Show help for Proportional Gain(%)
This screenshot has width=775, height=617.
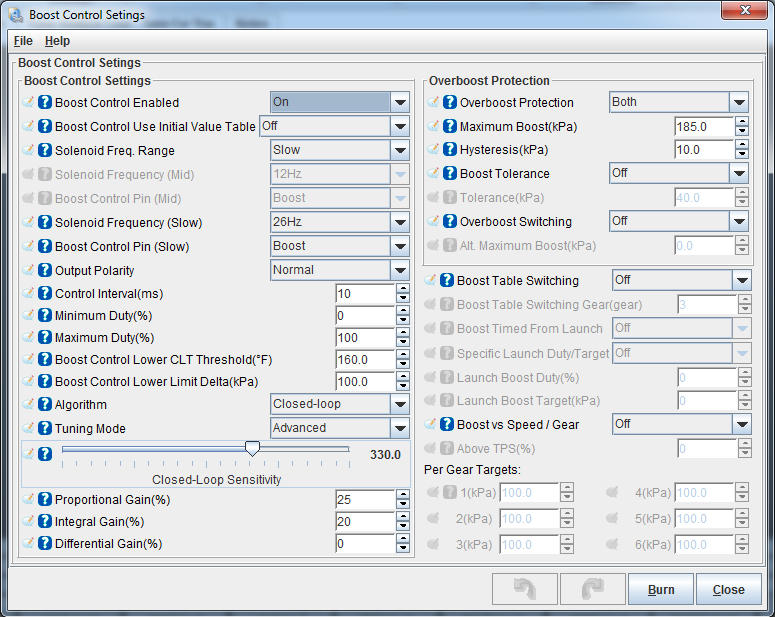tap(45, 500)
